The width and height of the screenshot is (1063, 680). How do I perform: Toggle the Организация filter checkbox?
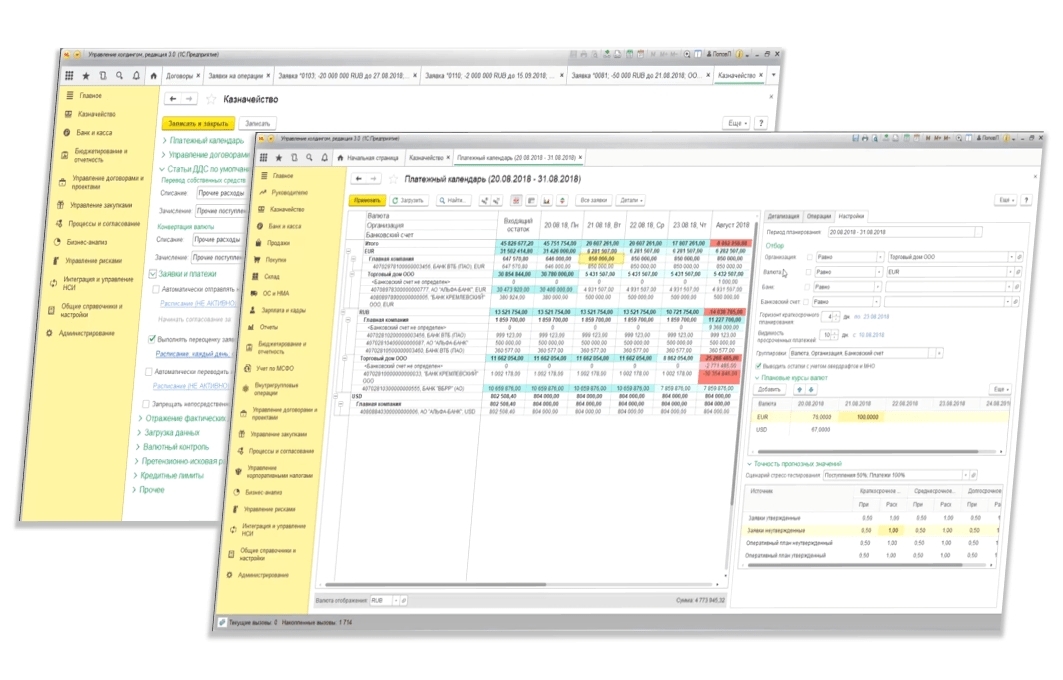coord(810,257)
